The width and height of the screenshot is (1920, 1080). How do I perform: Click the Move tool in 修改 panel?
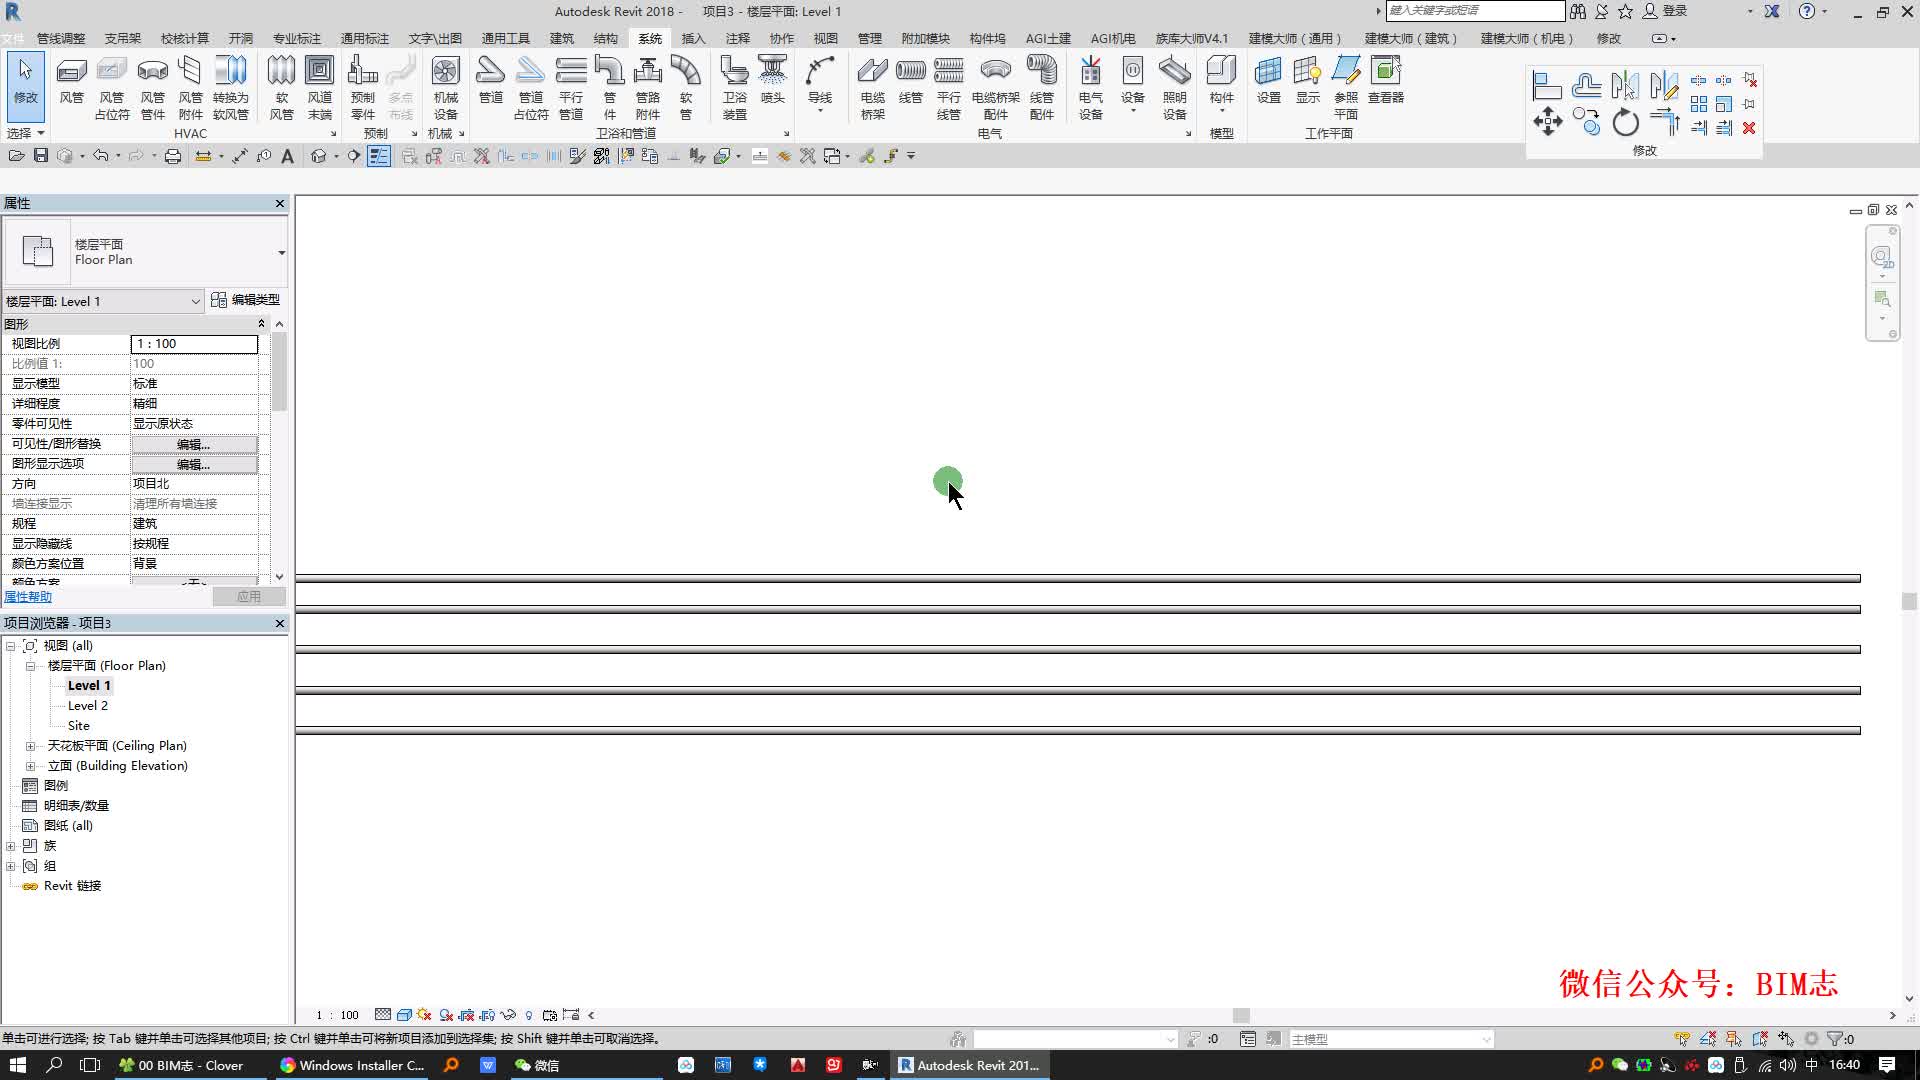[x=1547, y=123]
